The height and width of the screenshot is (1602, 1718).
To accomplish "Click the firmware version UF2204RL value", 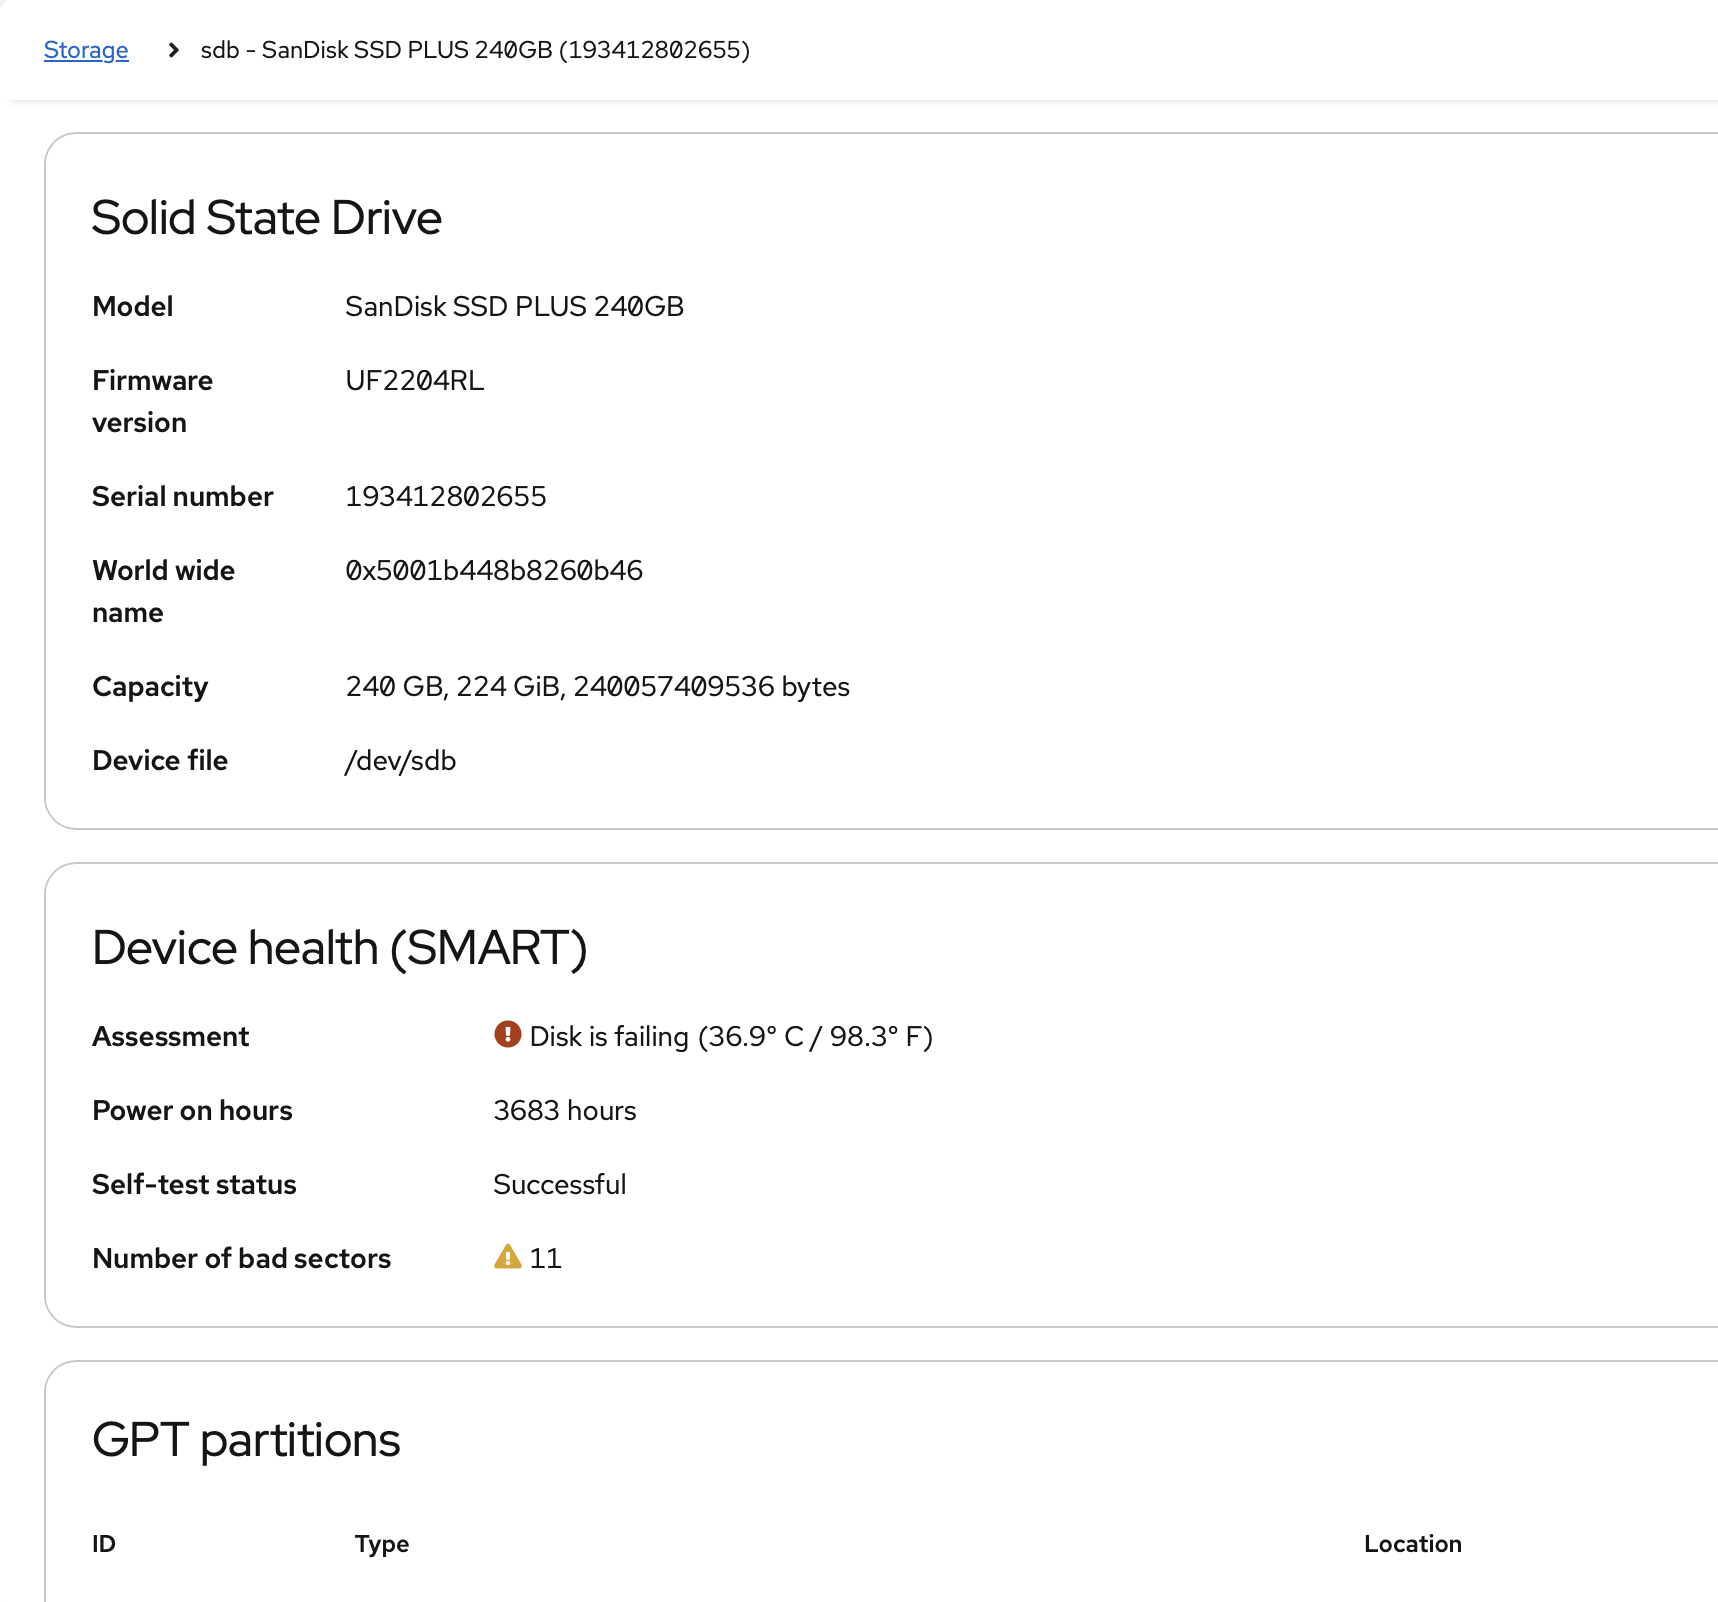I will (414, 380).
